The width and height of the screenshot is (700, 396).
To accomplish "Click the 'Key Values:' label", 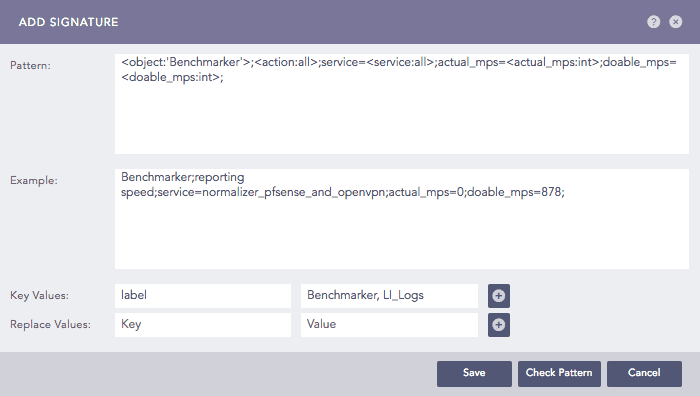I will click(x=39, y=296).
